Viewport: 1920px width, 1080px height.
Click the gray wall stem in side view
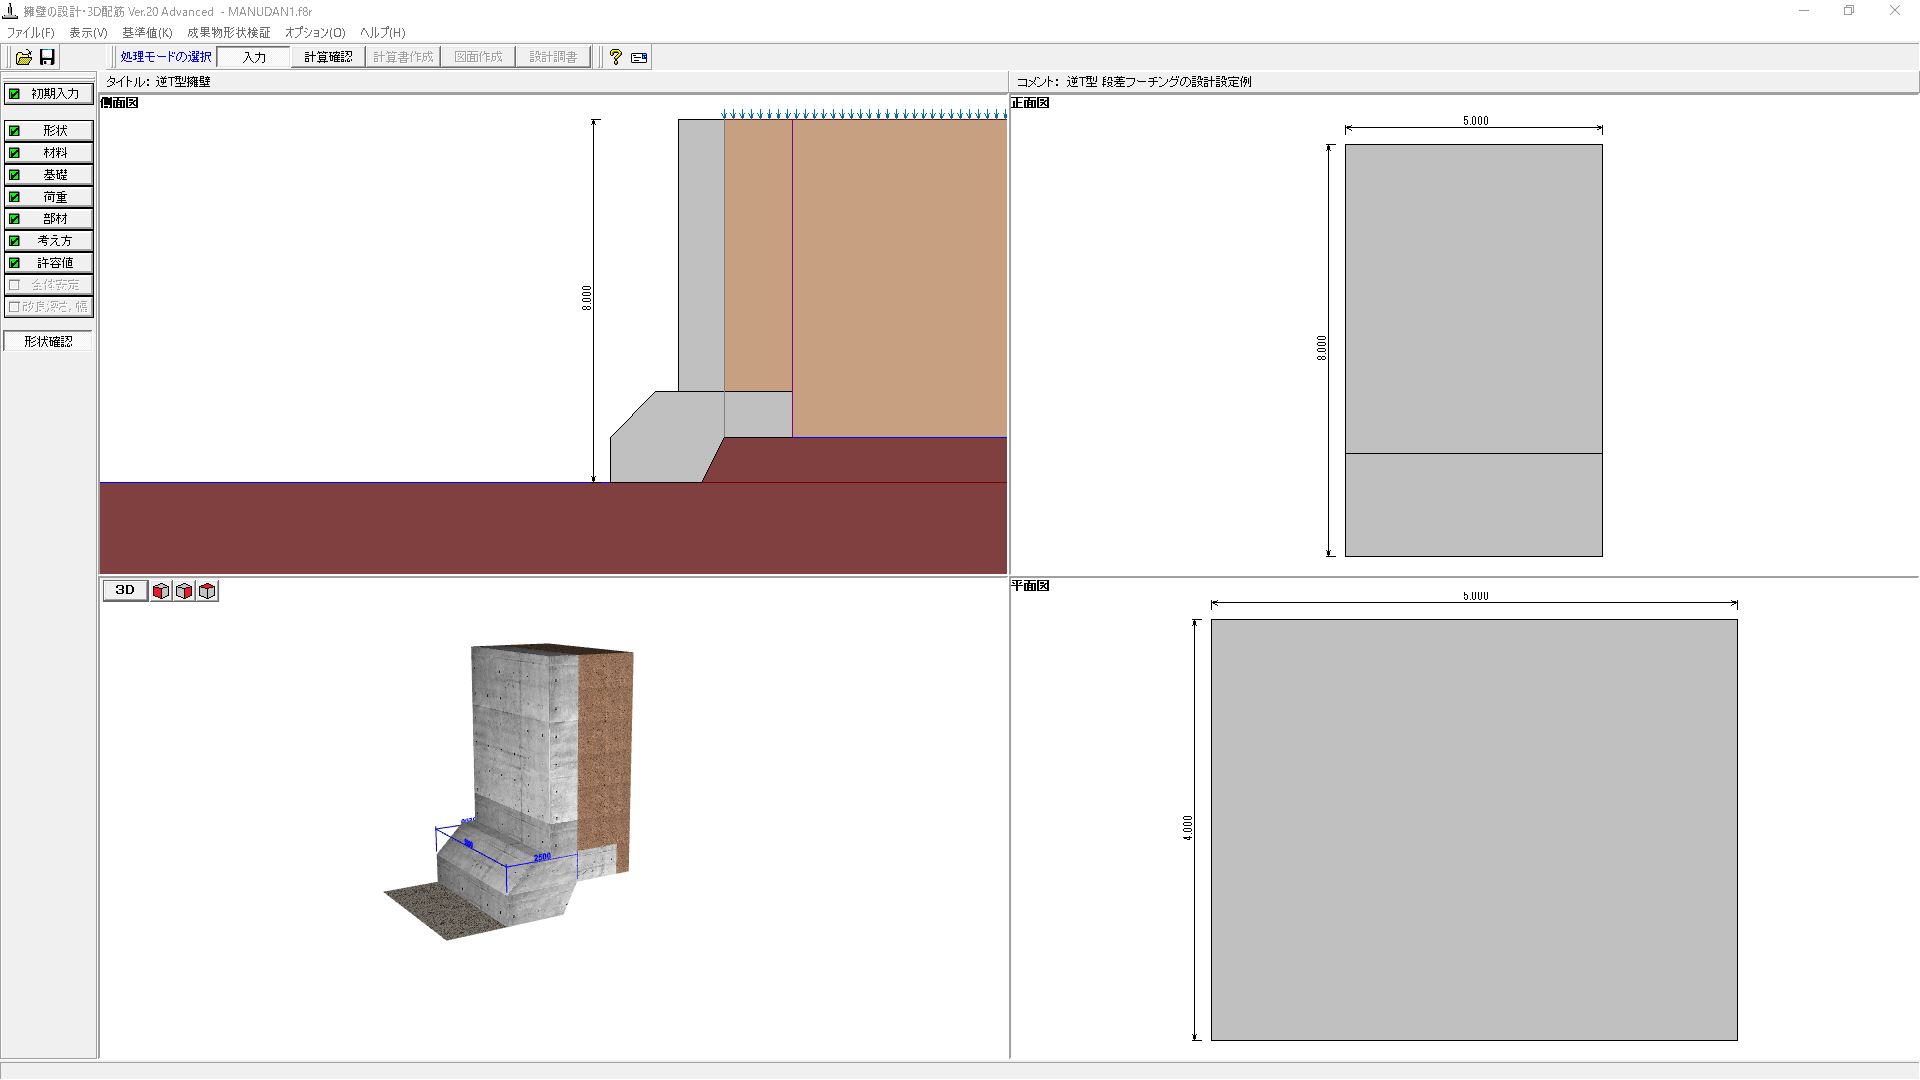pyautogui.click(x=701, y=255)
